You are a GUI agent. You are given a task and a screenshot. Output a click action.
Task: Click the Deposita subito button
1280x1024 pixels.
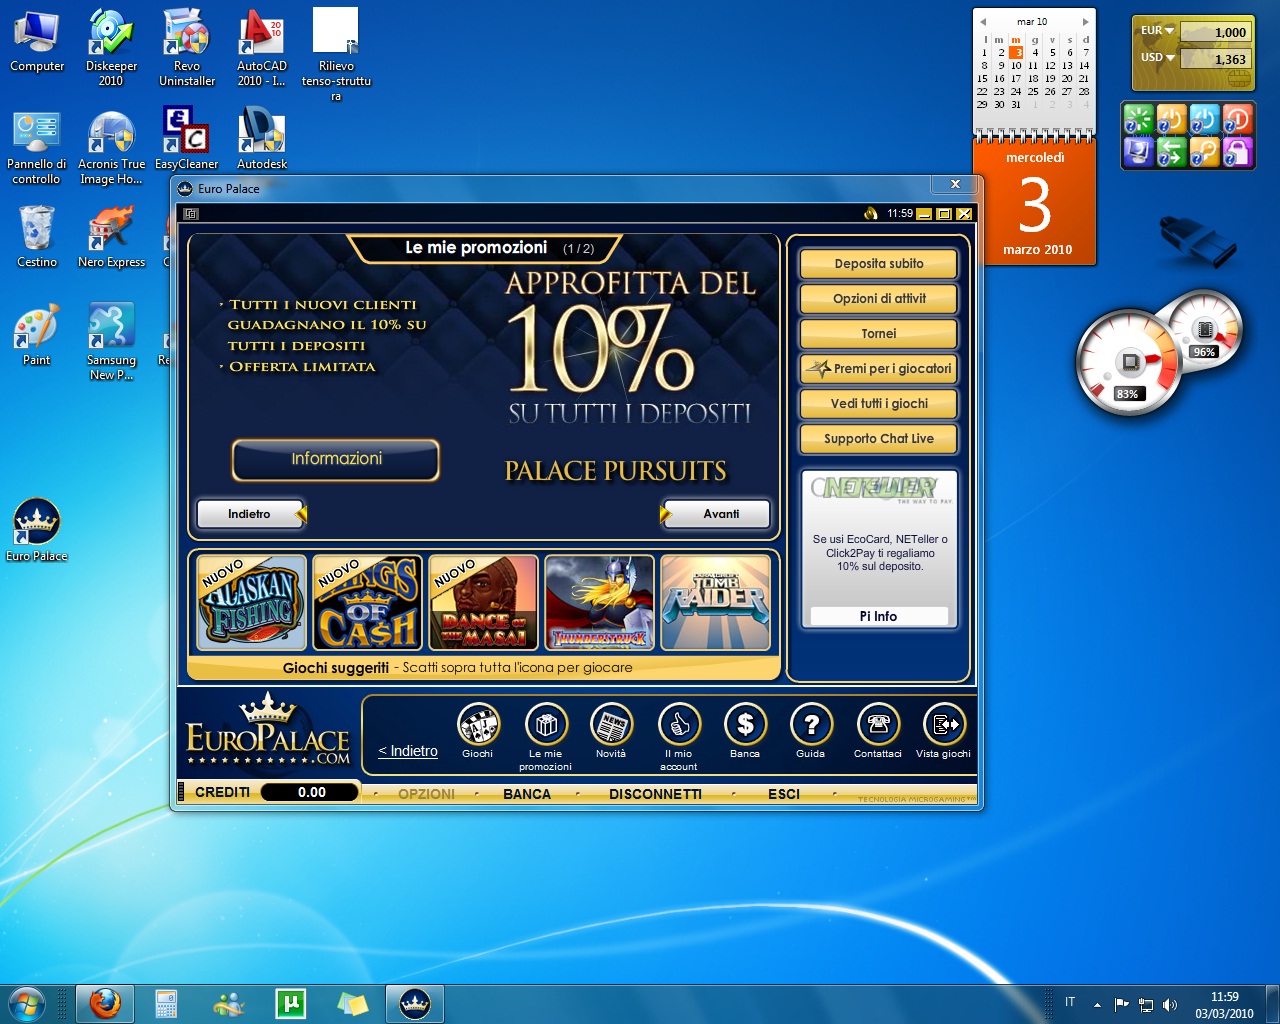click(879, 264)
